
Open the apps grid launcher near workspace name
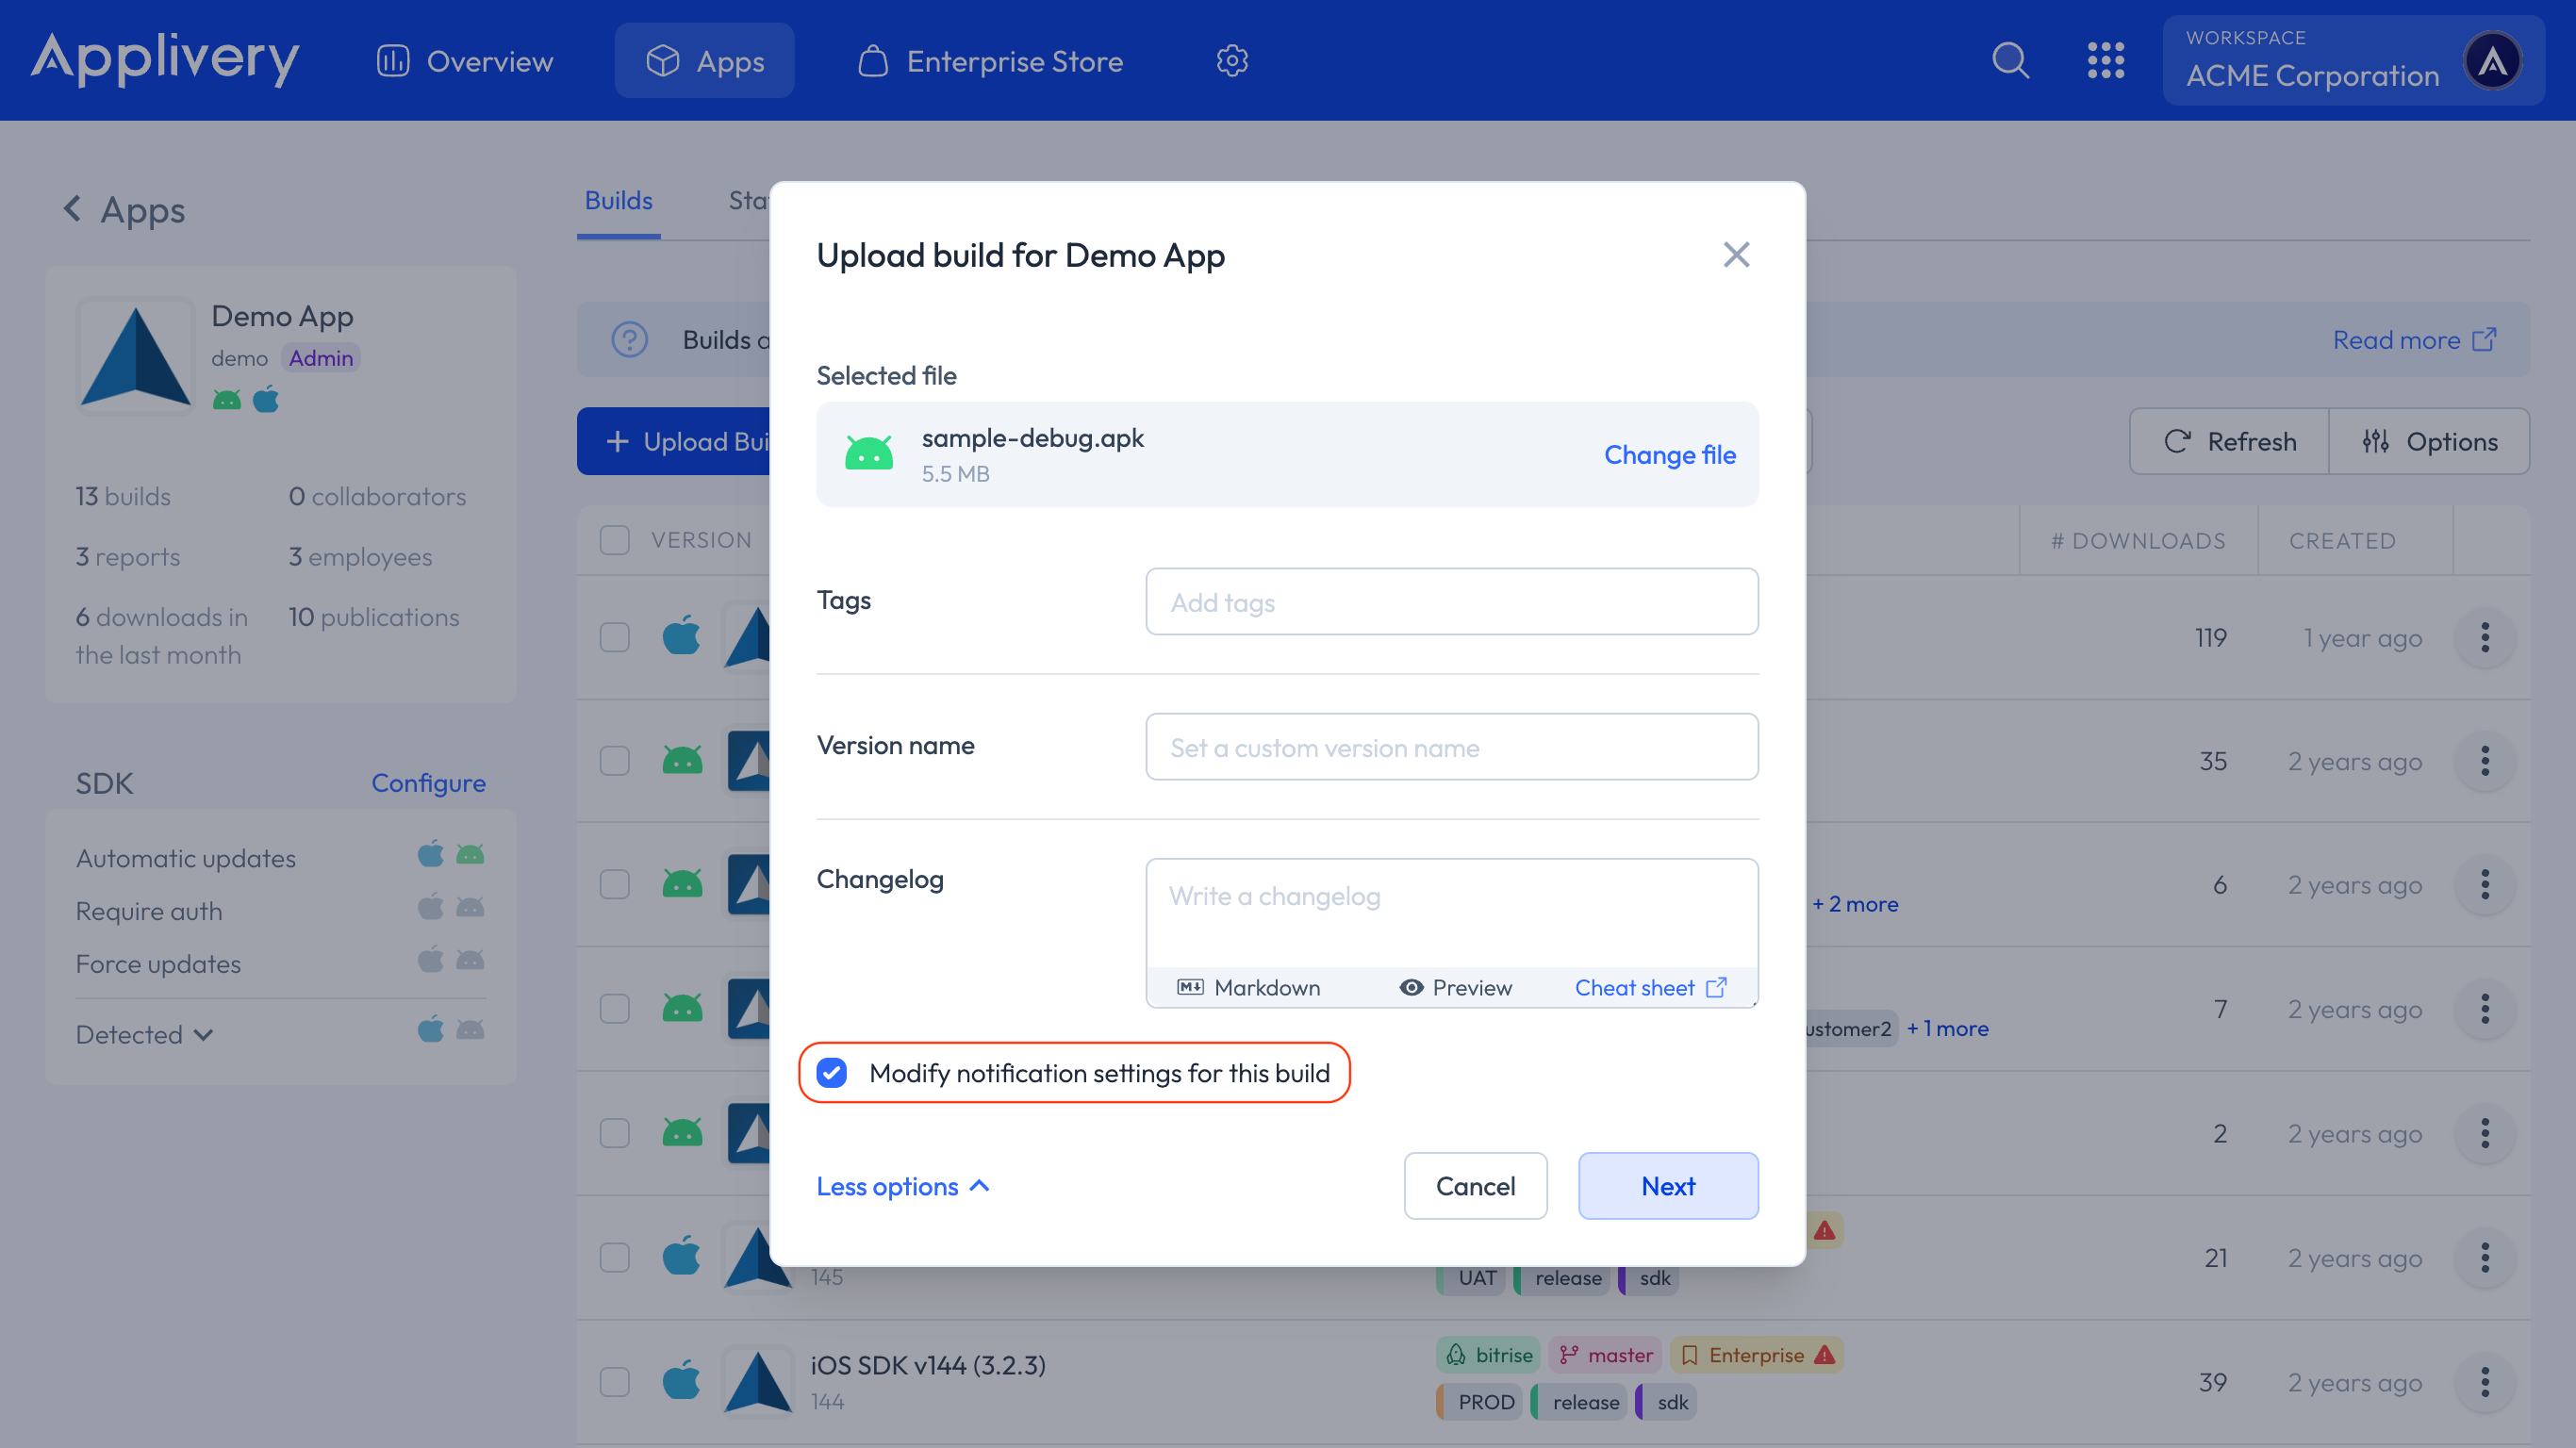(2107, 60)
